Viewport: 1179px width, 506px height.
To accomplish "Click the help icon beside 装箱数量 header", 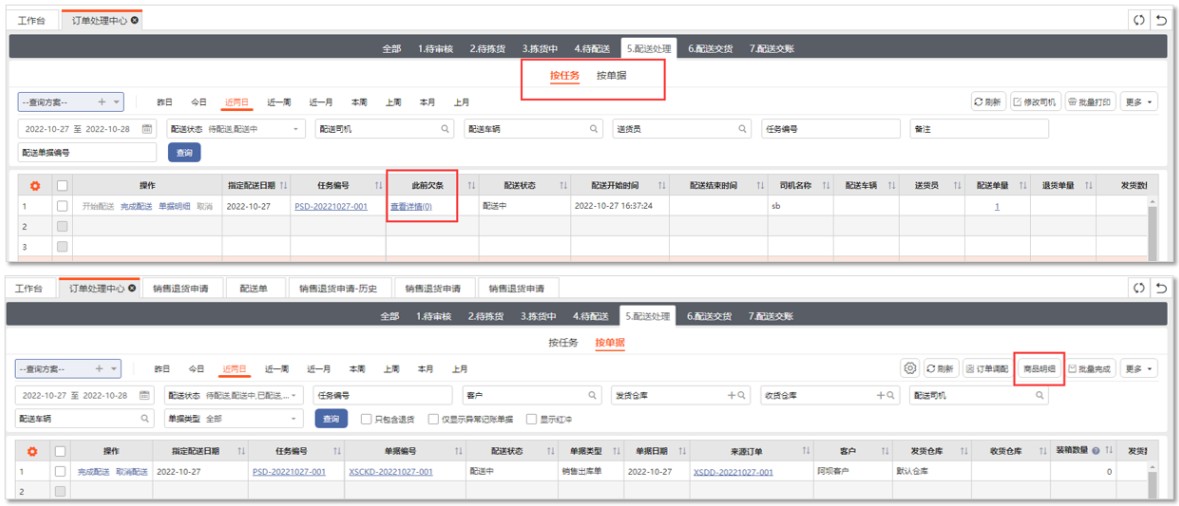I will (1097, 450).
